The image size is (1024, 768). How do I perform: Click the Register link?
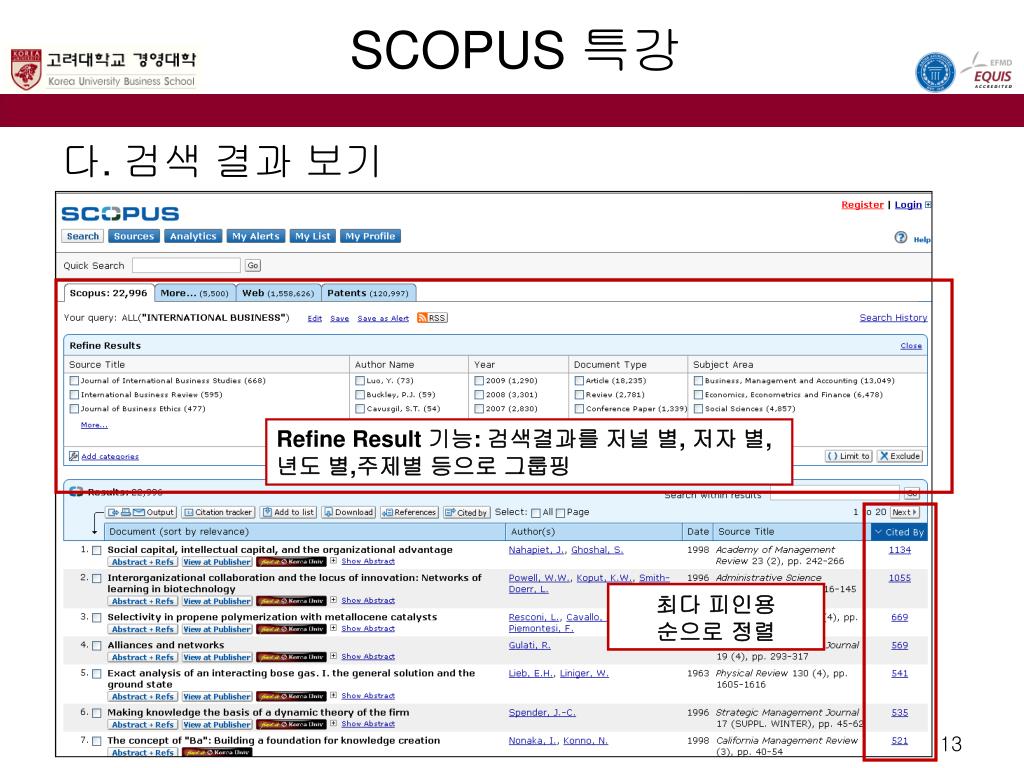(x=862, y=204)
